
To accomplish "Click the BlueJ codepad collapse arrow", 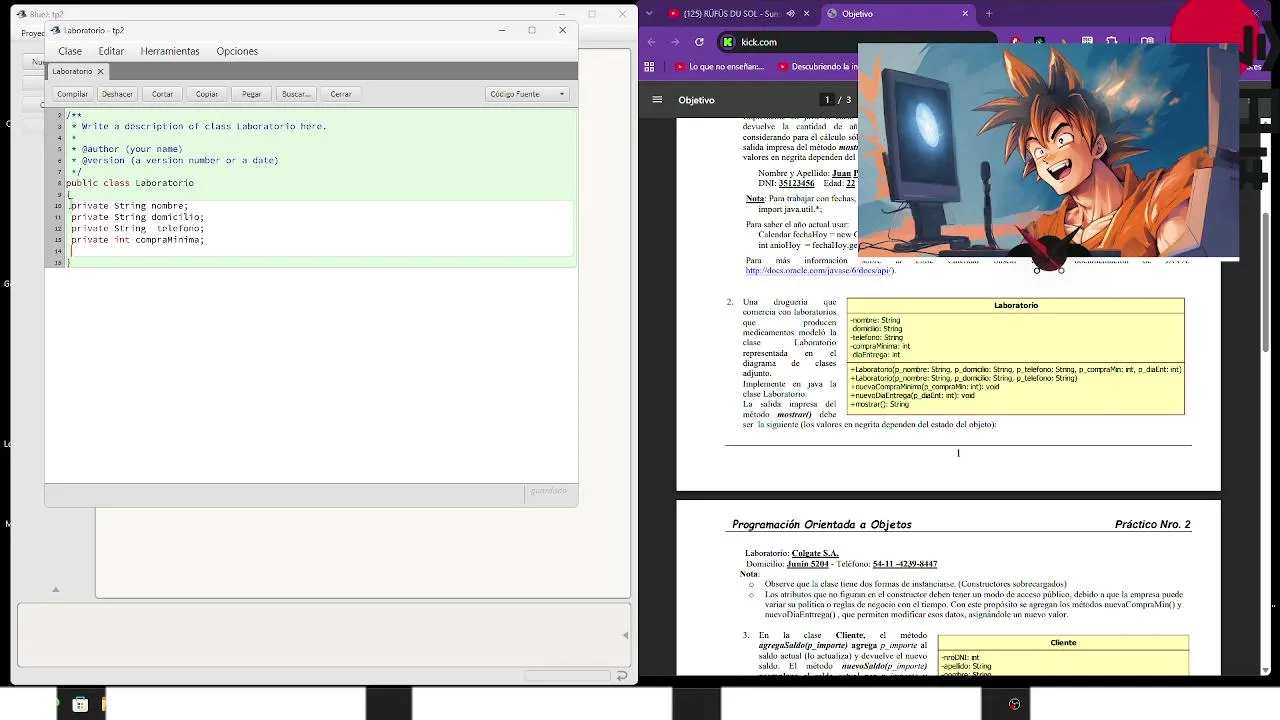I will (625, 635).
